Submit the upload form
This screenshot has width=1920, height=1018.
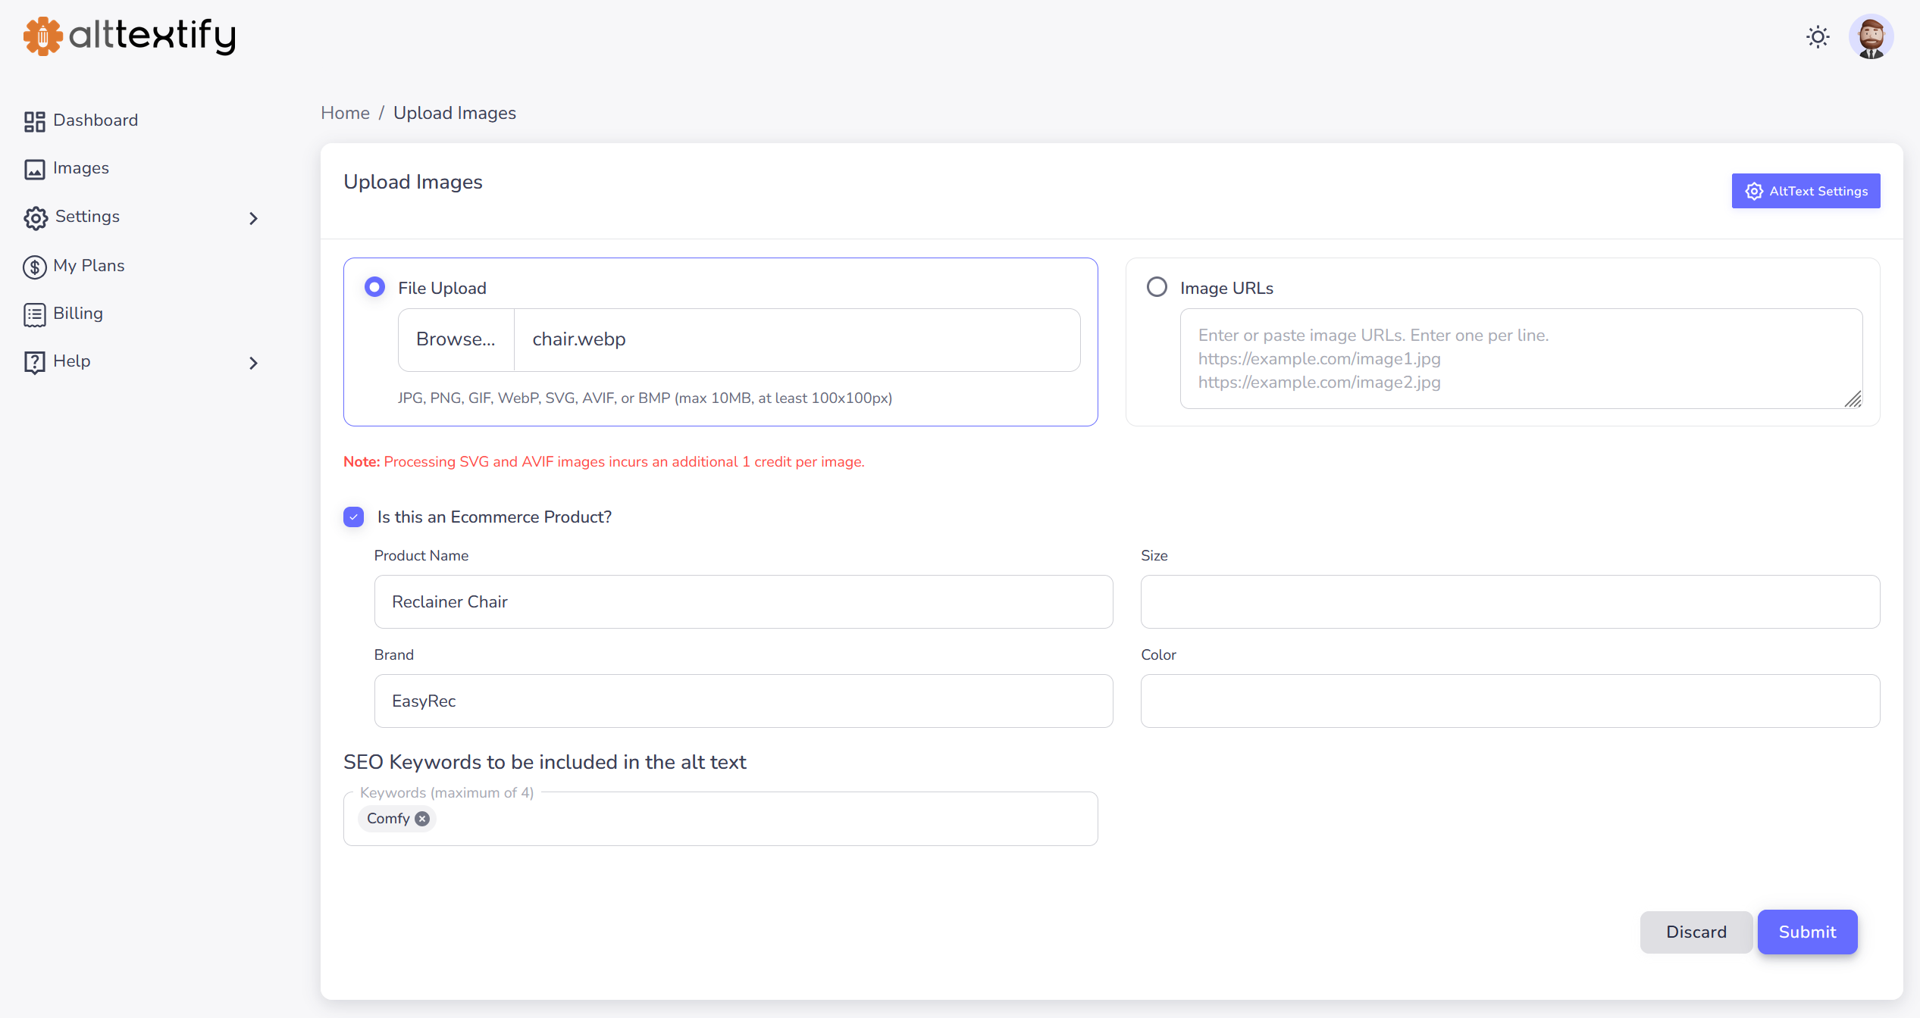click(x=1806, y=932)
